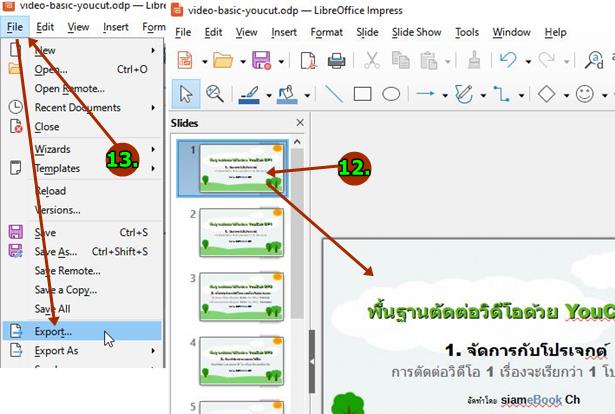
Task: Click the Redo arrow icon
Action: coord(546,60)
